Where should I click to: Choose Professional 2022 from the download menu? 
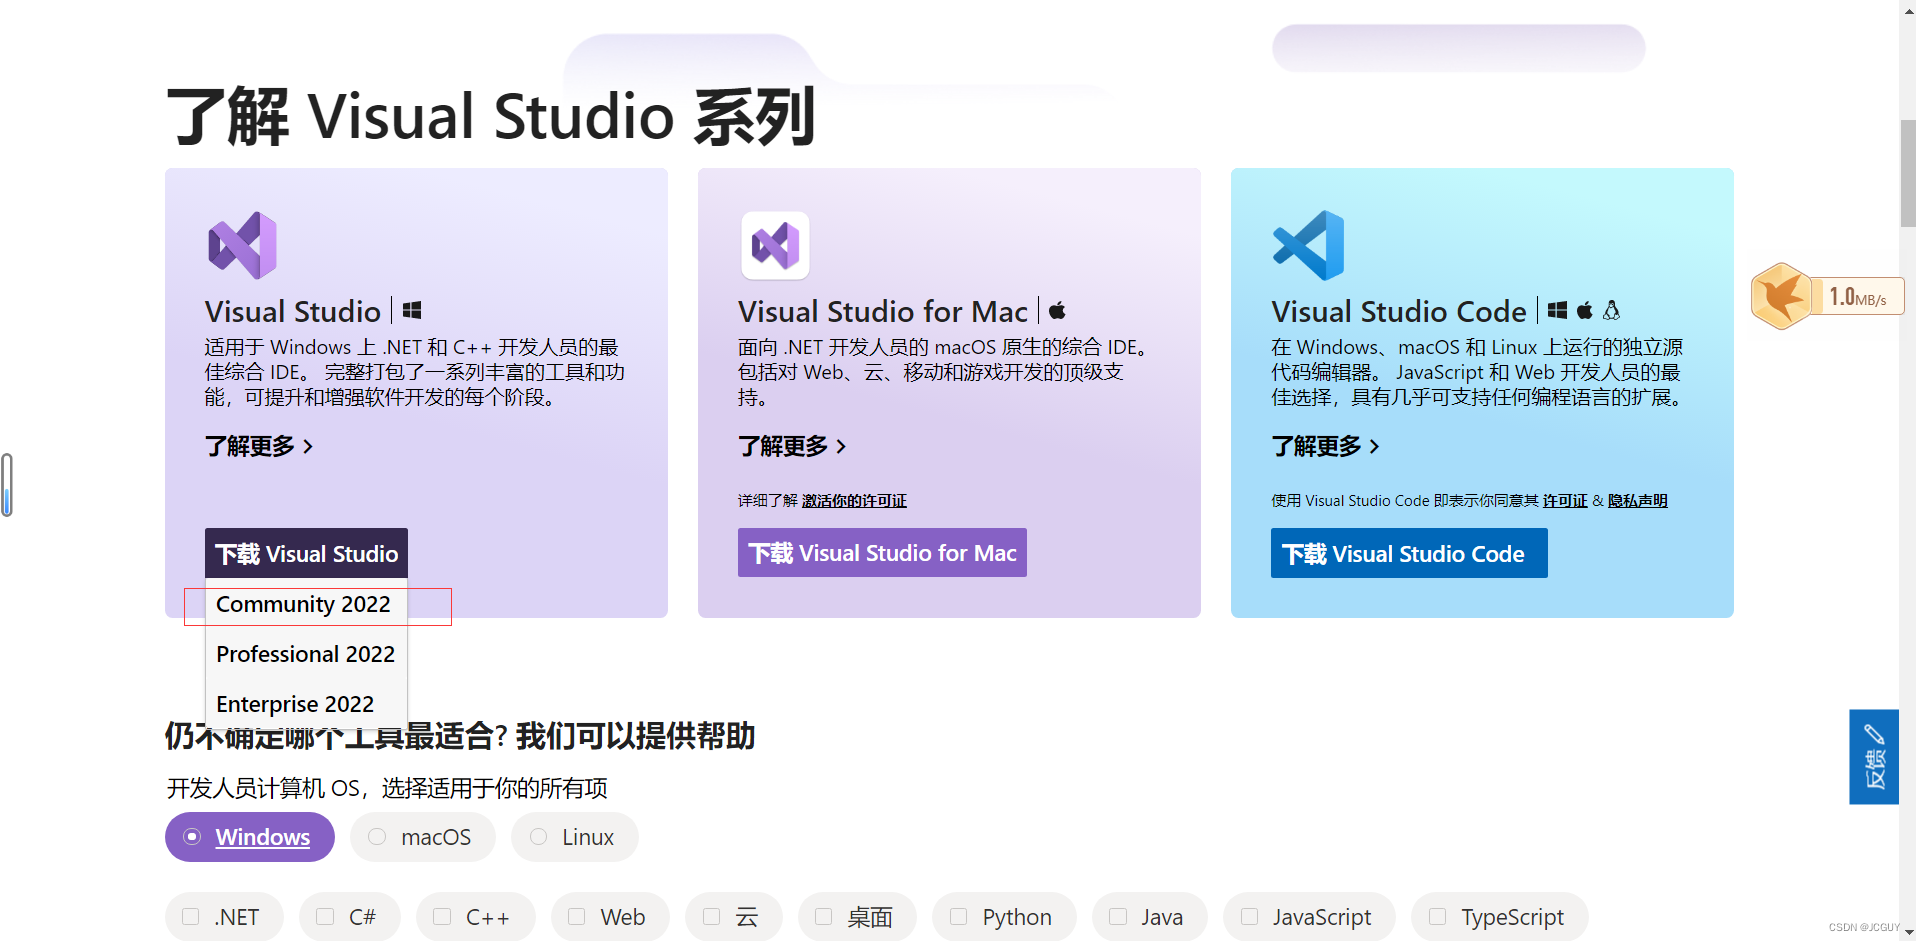(306, 654)
